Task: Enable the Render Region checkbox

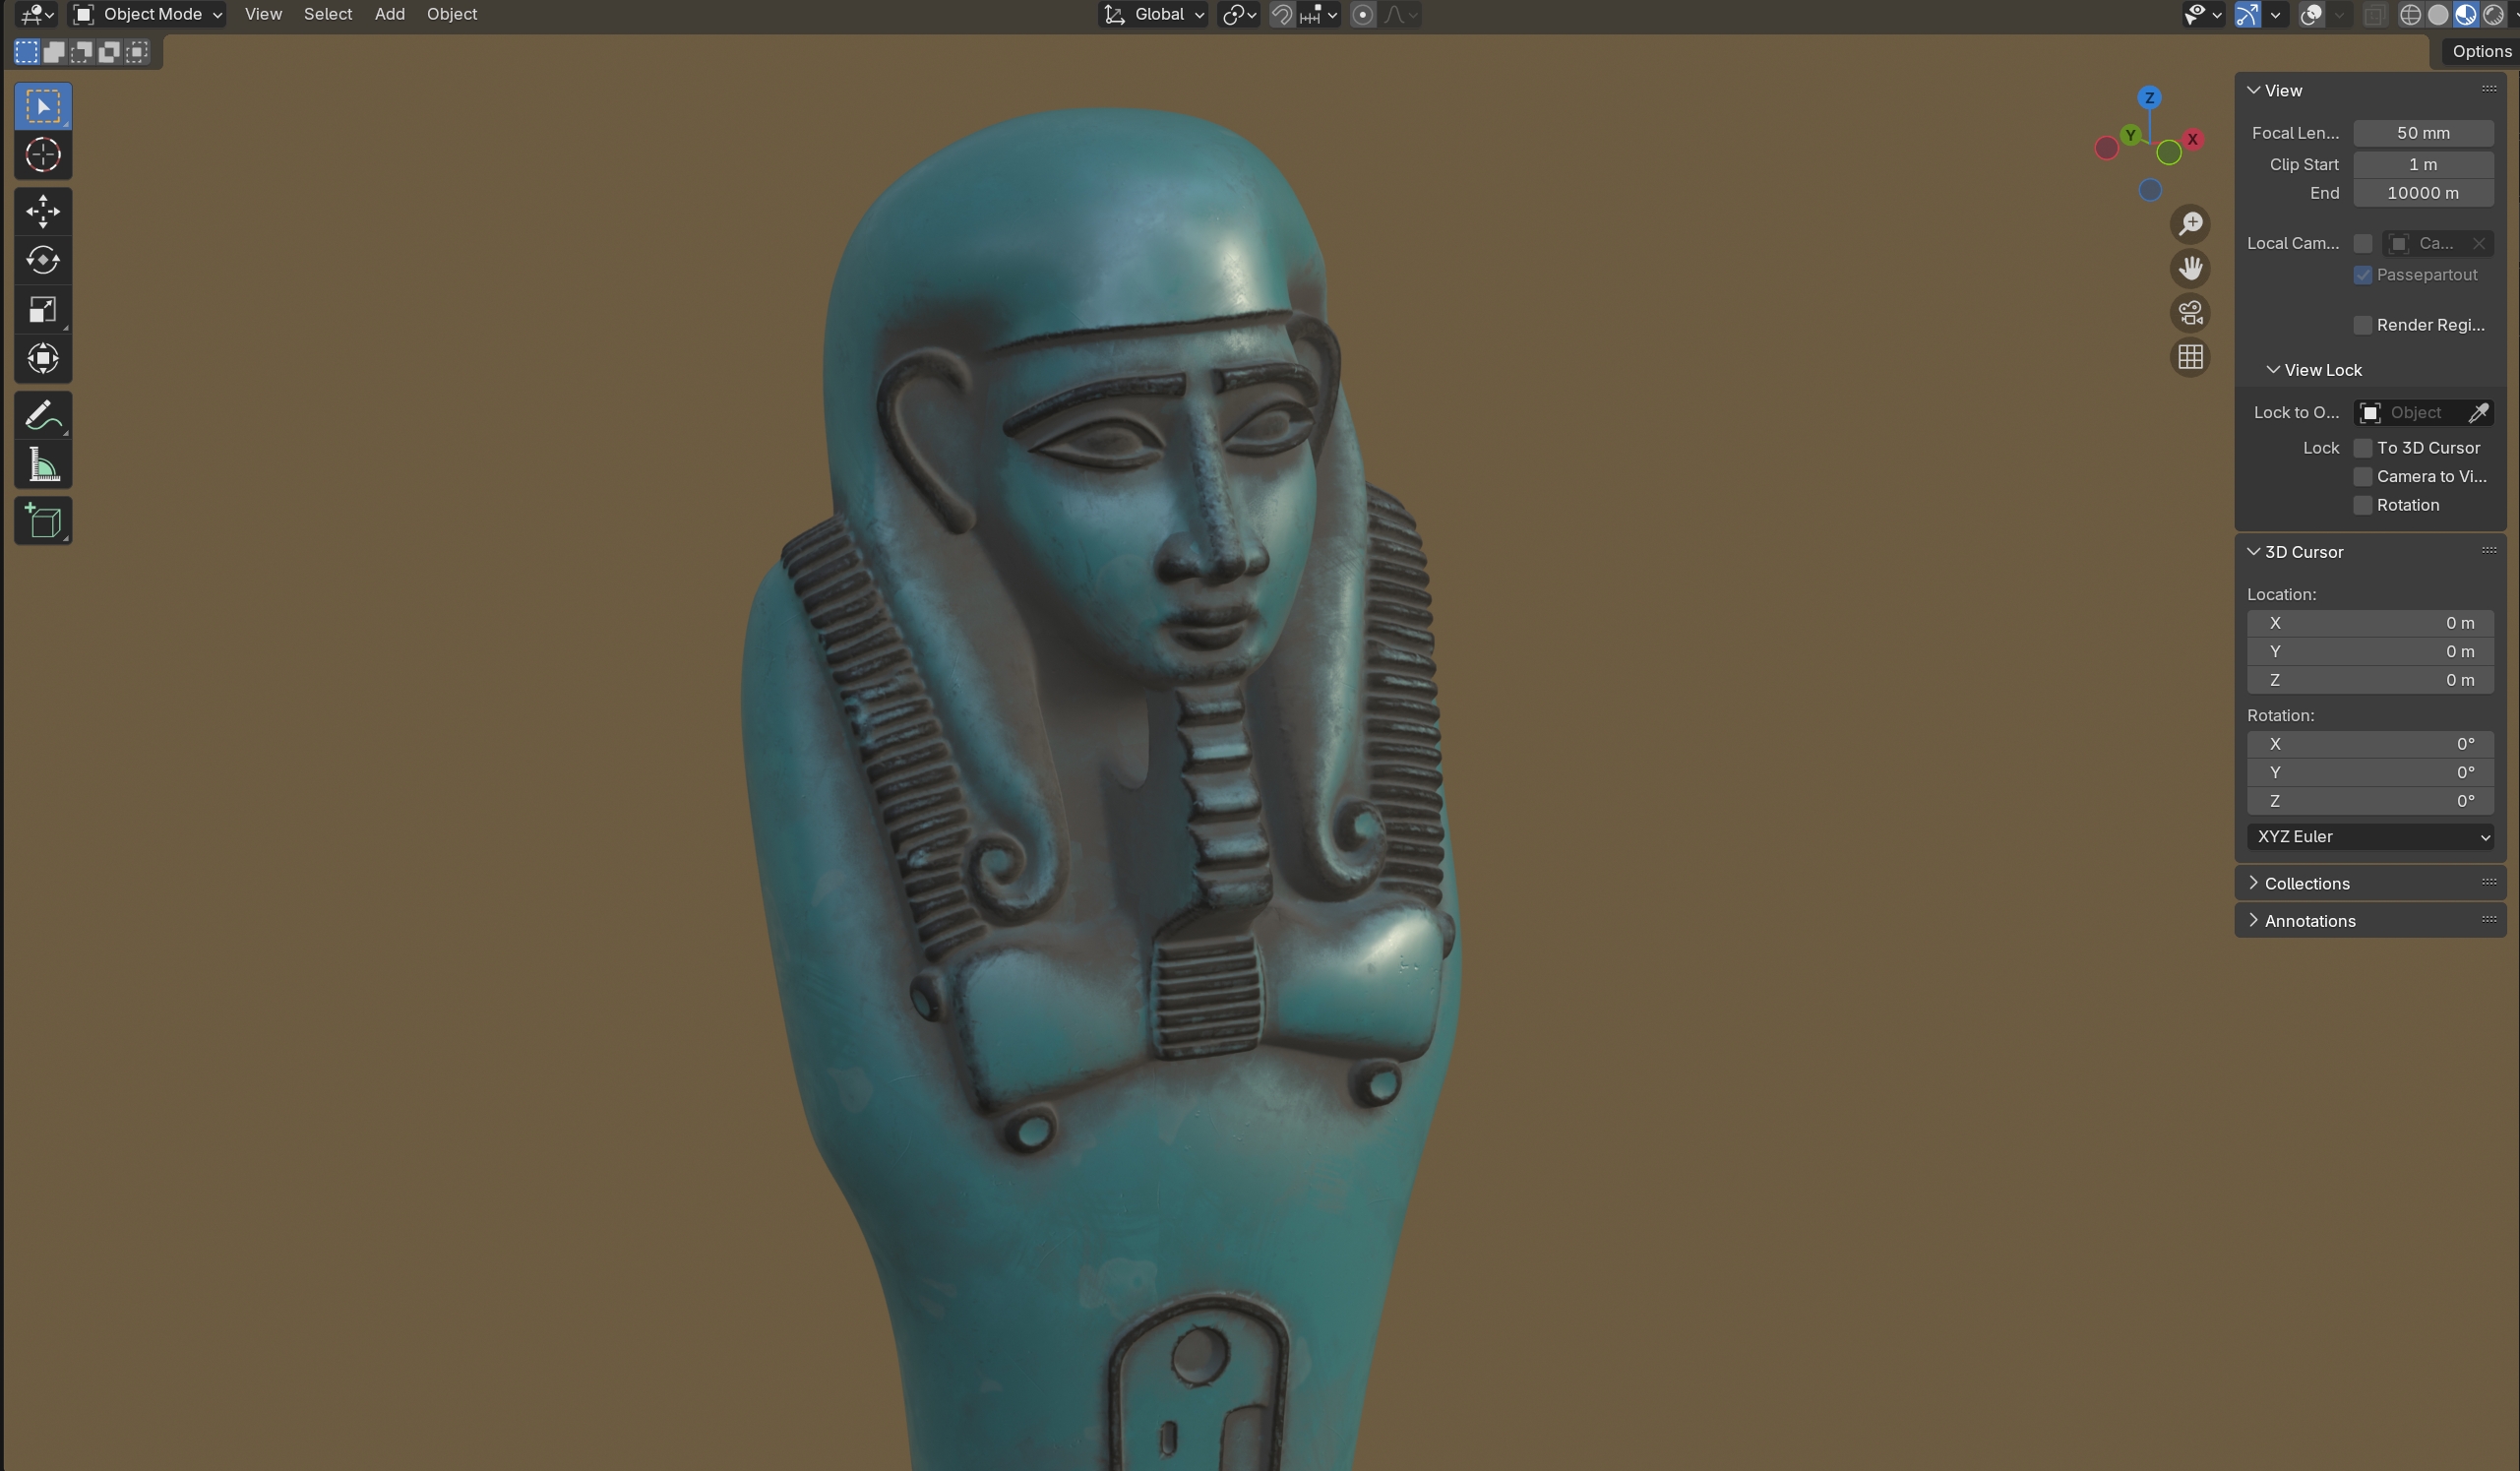Action: pos(2362,325)
